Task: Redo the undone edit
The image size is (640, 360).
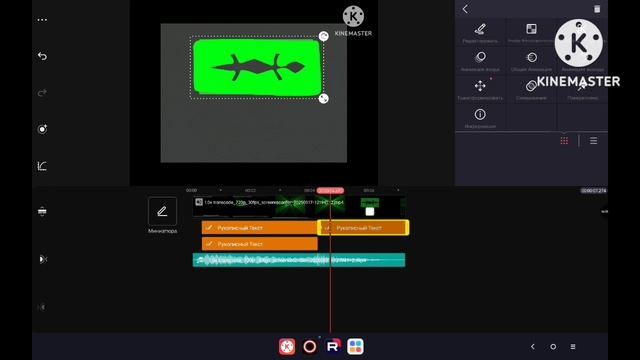Action: (x=42, y=93)
